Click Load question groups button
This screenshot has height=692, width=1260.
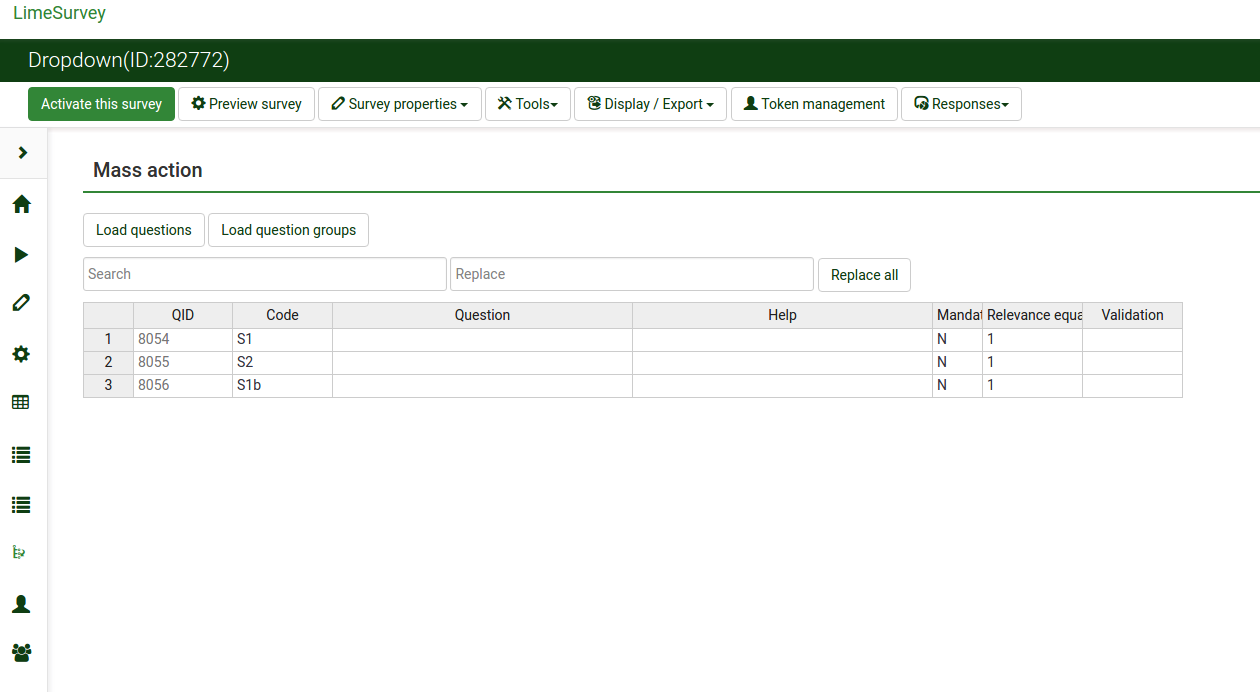pyautogui.click(x=288, y=230)
